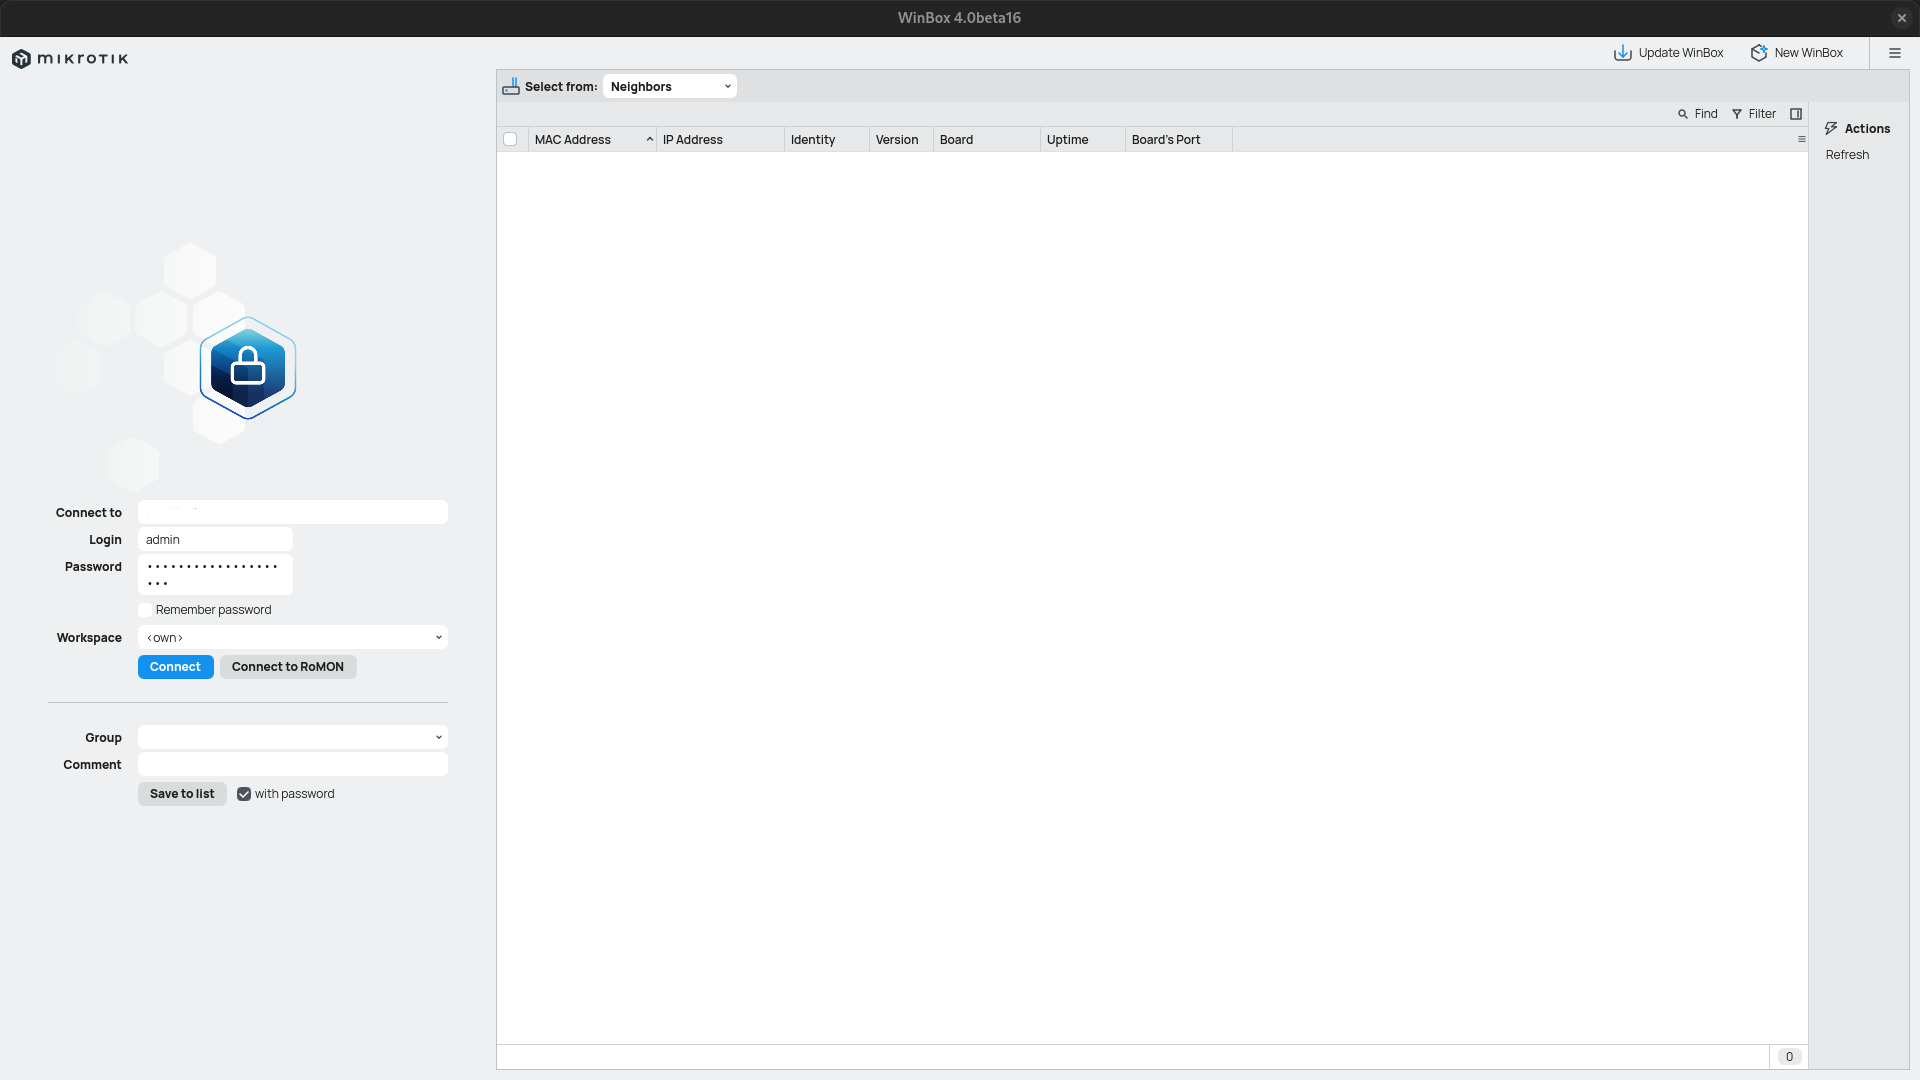The width and height of the screenshot is (1920, 1080).
Task: Tick the select-all checkbox in table header
Action: [x=510, y=139]
